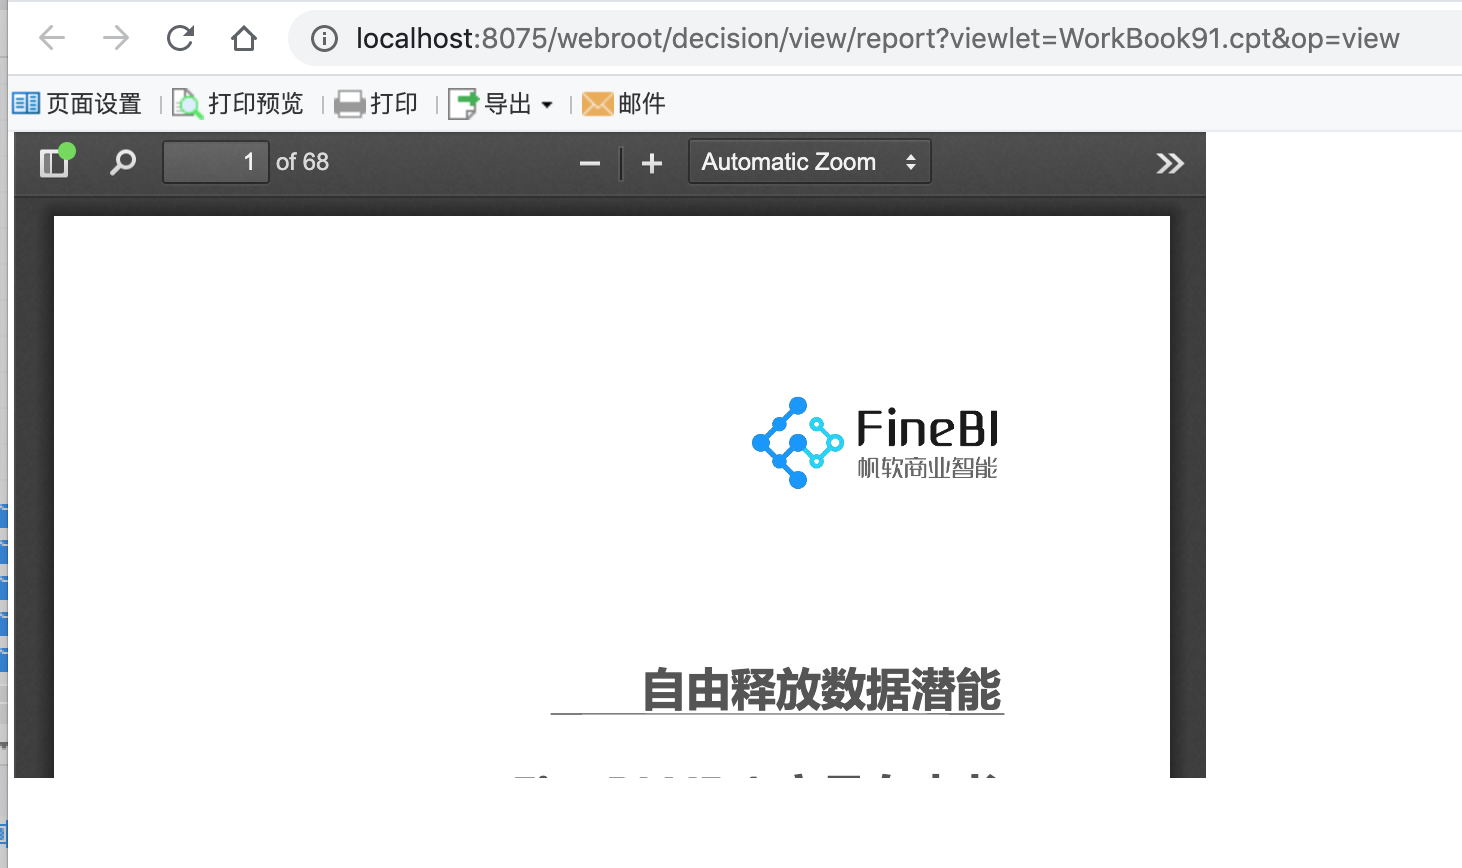
Task: Open 页面设置 page setup
Action: click(x=77, y=103)
